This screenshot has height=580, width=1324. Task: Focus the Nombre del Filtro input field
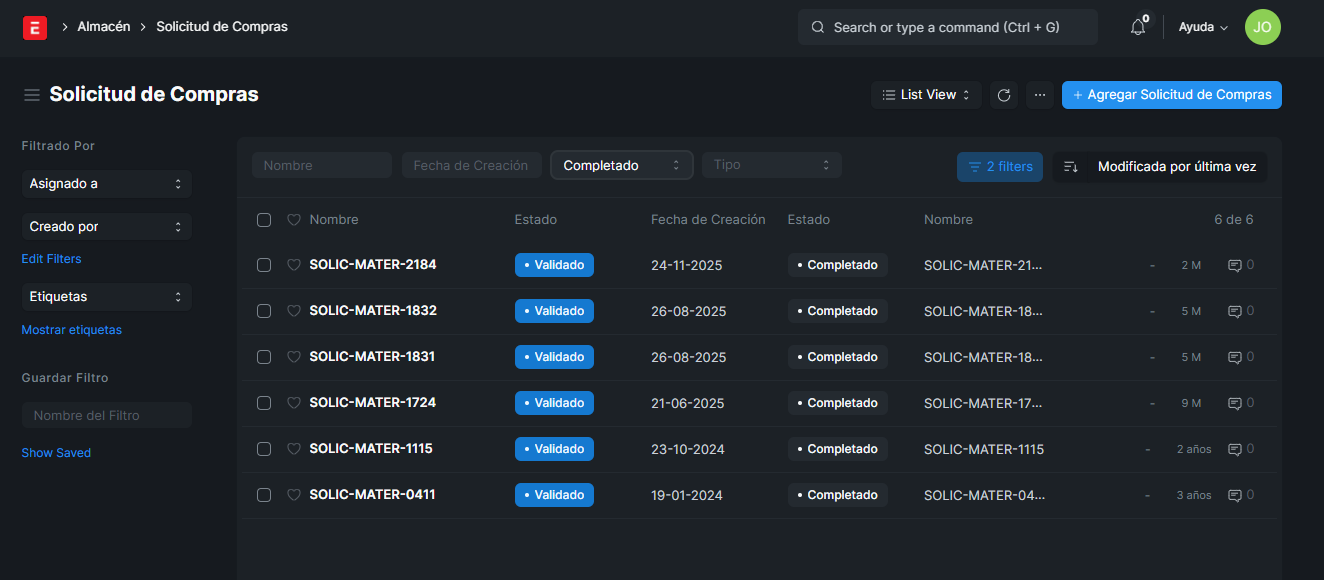(x=106, y=415)
